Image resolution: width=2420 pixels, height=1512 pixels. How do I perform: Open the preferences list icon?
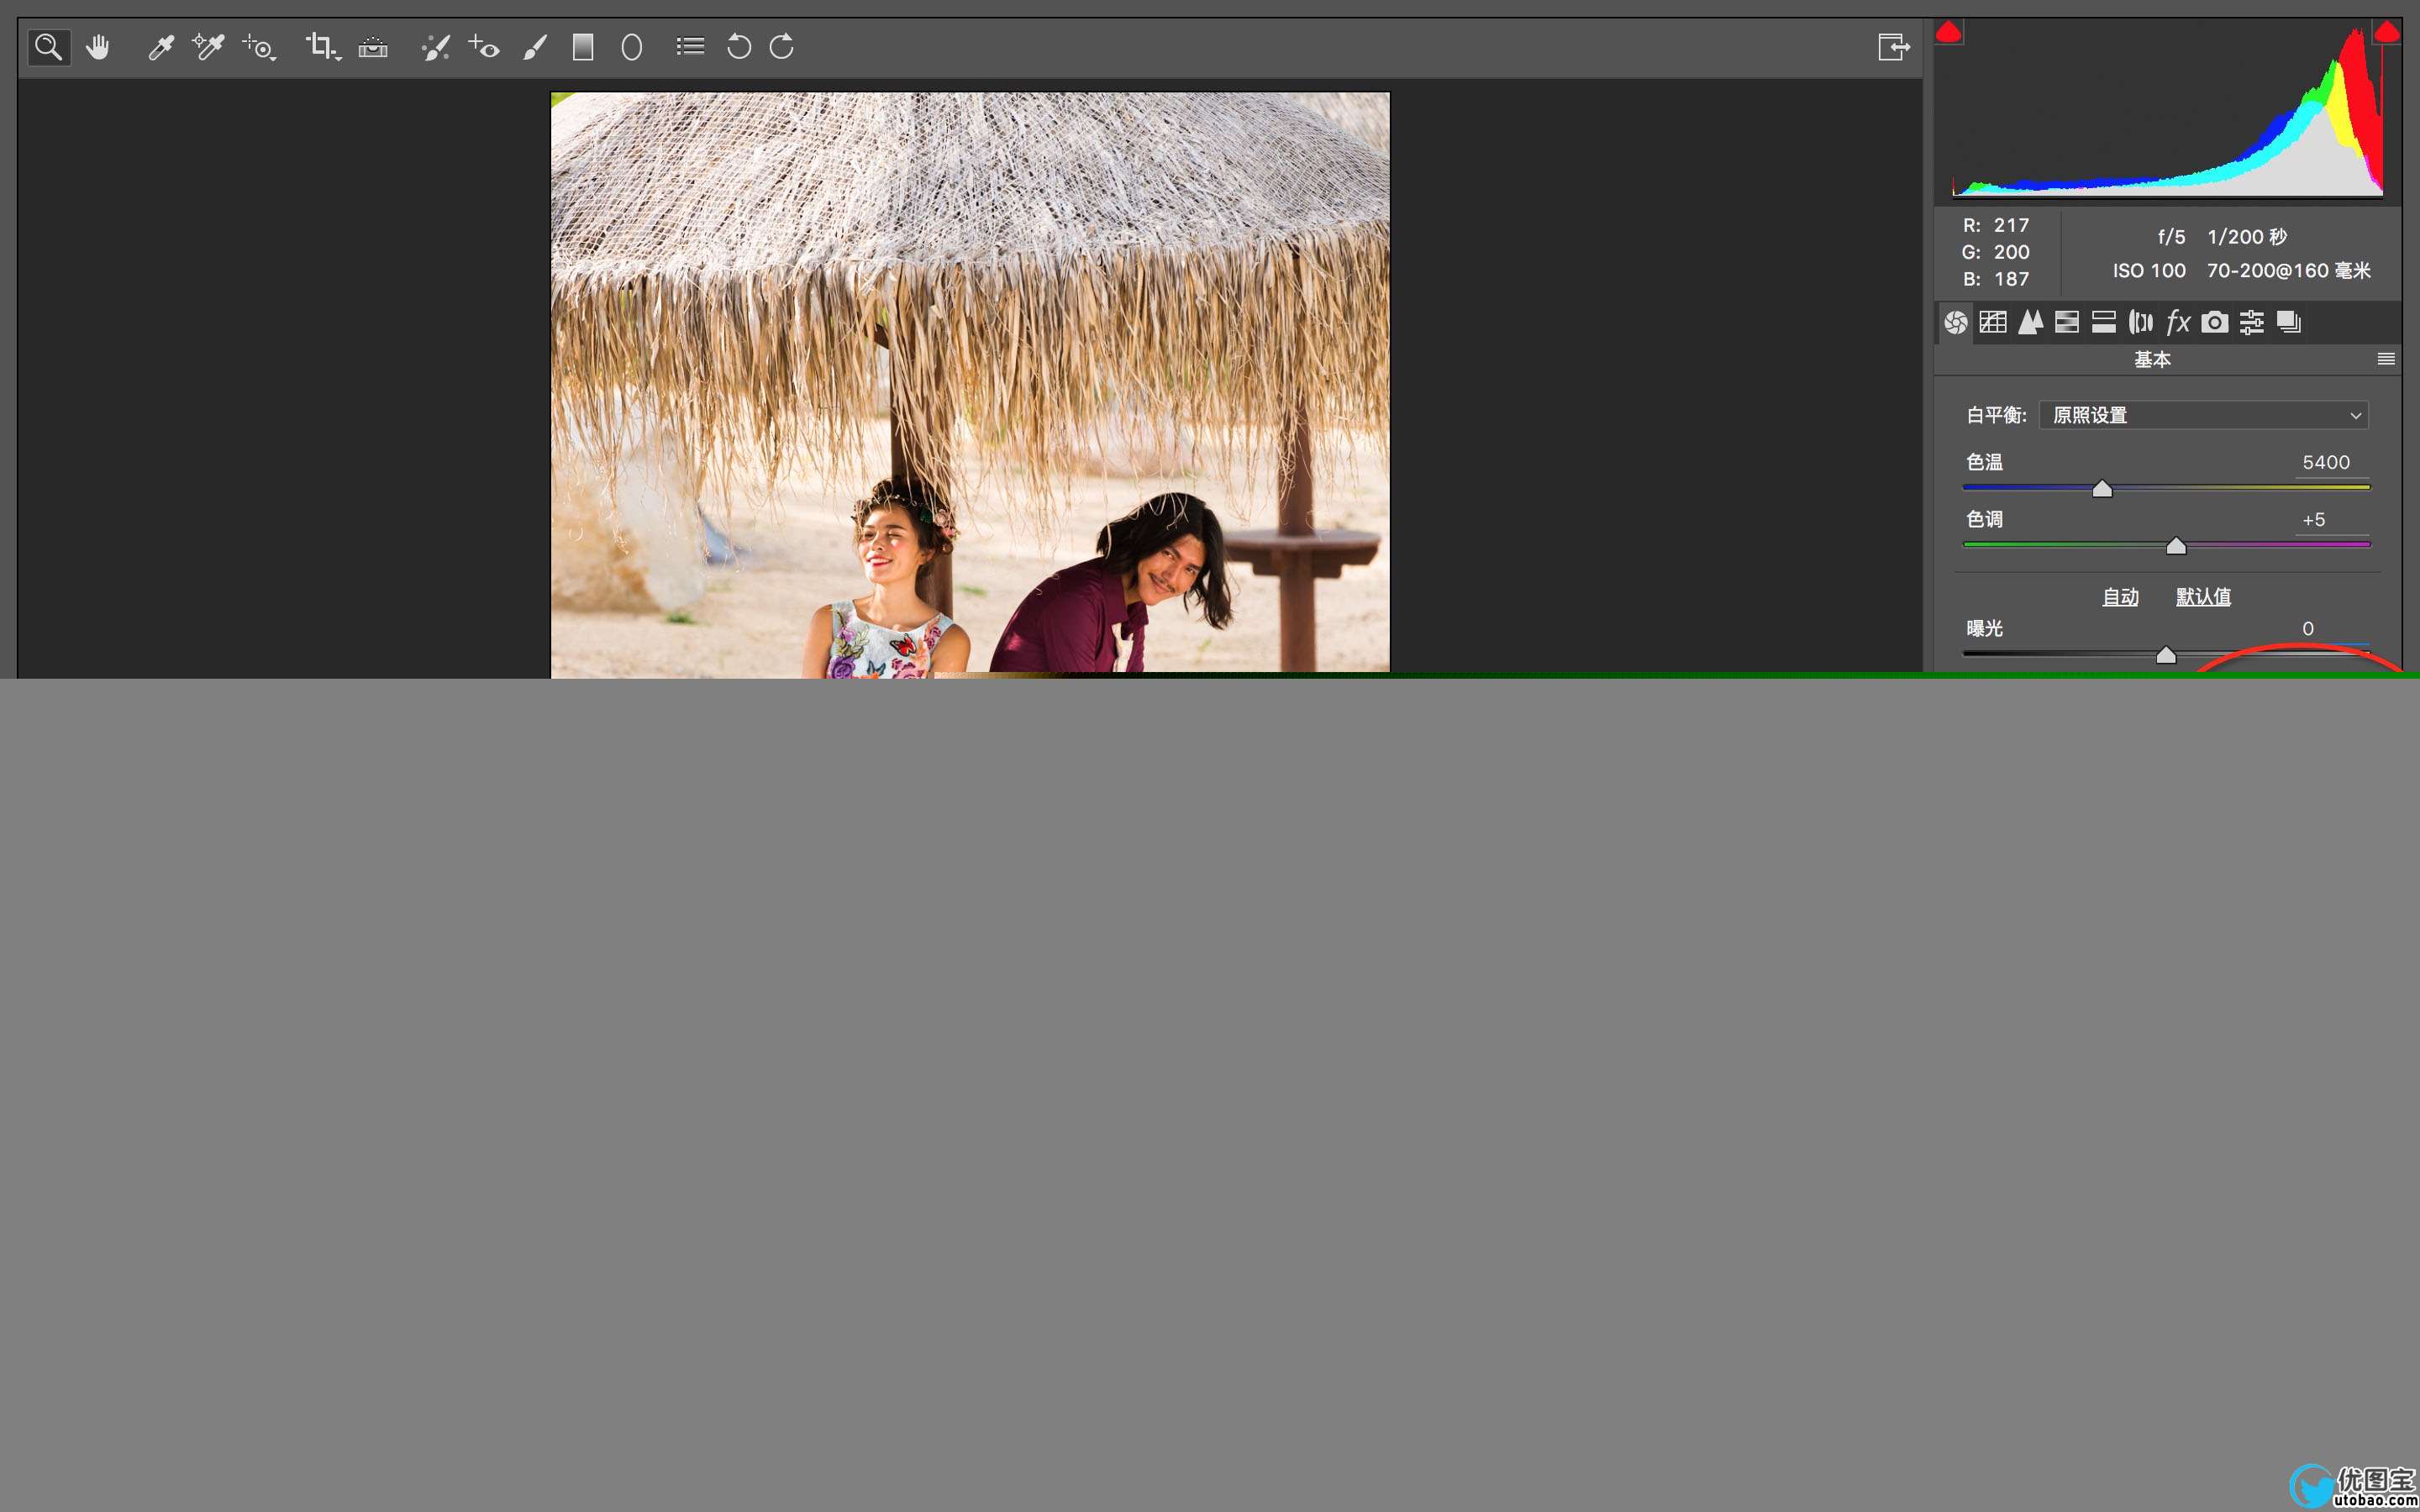click(x=690, y=46)
